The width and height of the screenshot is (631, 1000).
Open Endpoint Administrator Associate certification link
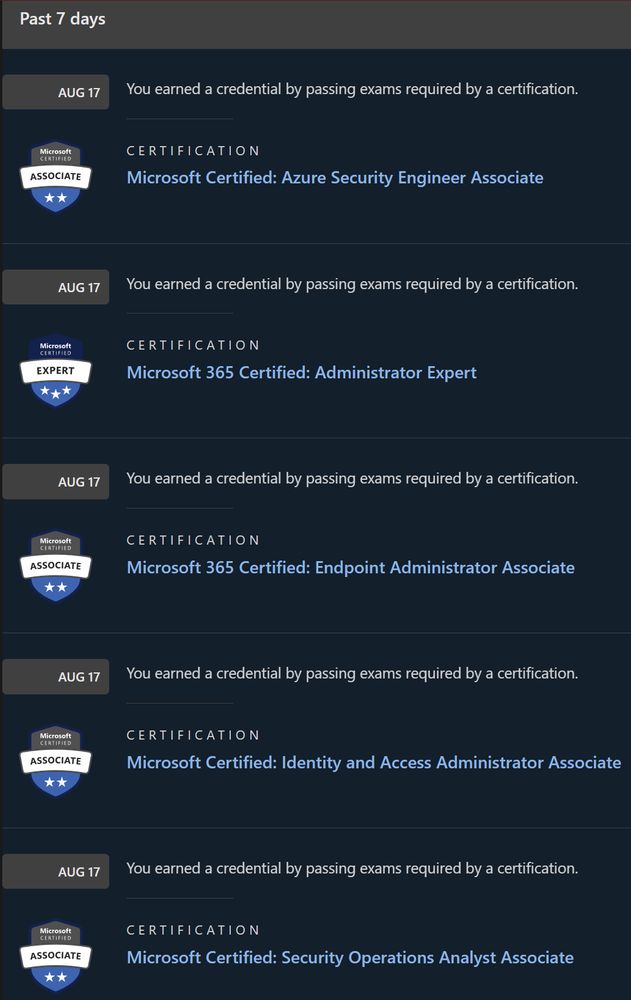pos(350,567)
